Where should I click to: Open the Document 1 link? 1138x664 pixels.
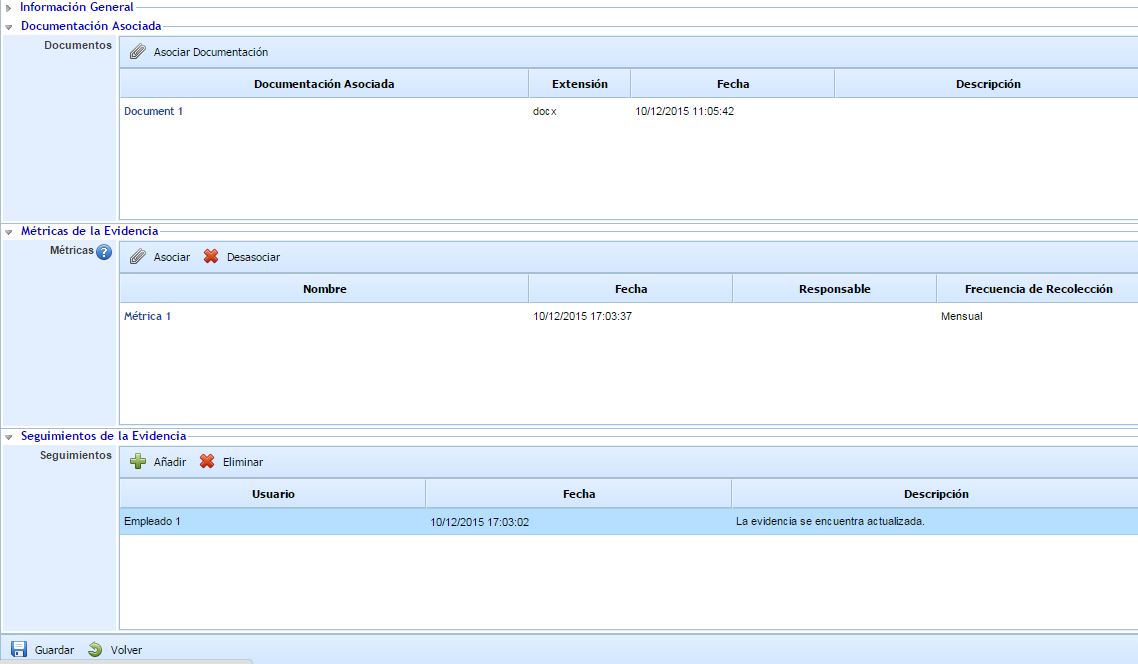pyautogui.click(x=153, y=111)
